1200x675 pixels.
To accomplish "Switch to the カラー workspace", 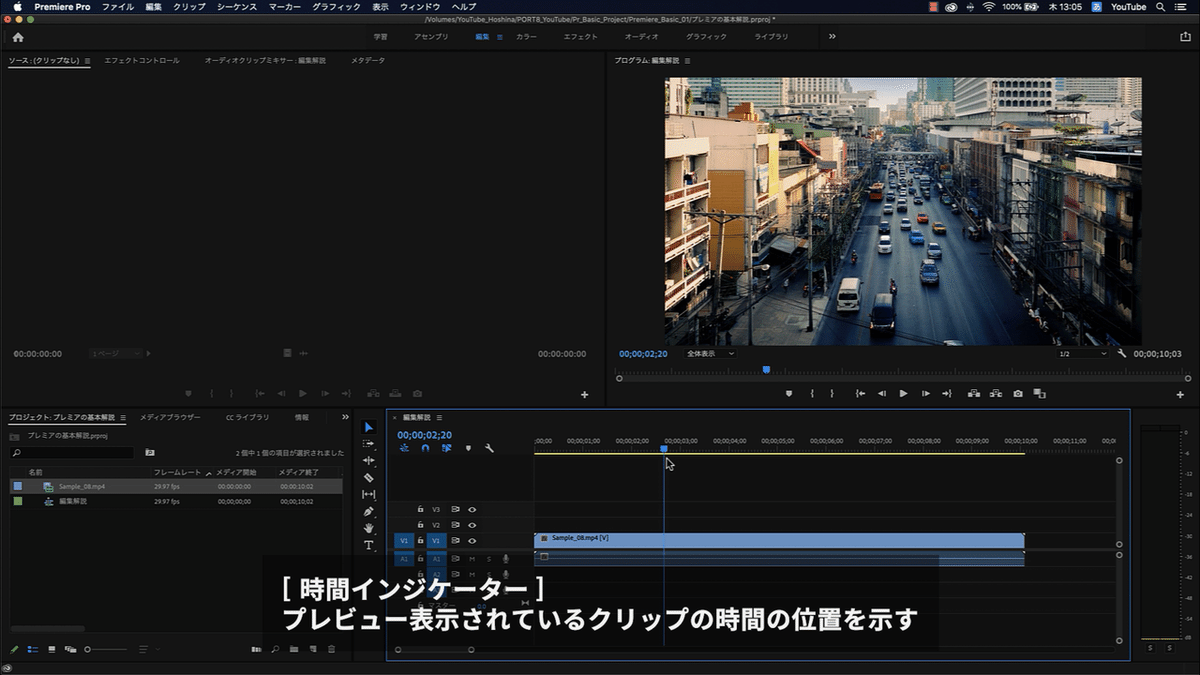I will click(526, 37).
